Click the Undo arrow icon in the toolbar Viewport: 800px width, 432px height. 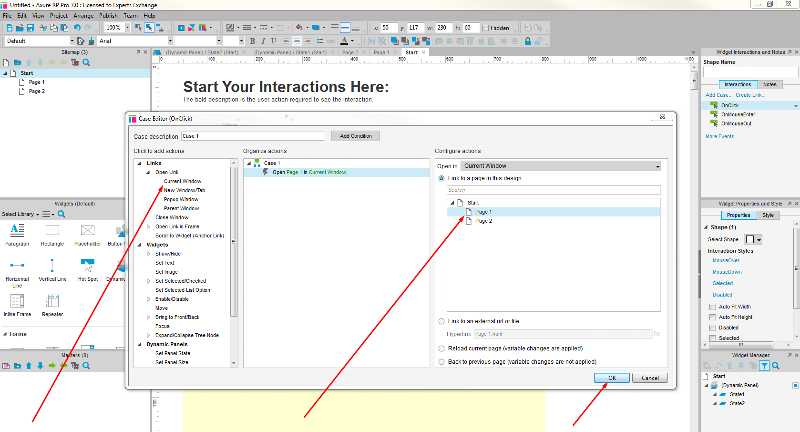point(77,28)
